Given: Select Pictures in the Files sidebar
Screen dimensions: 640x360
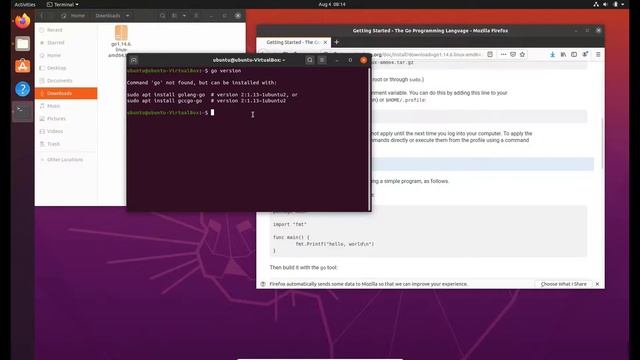Looking at the screenshot, I should point(66,119).
